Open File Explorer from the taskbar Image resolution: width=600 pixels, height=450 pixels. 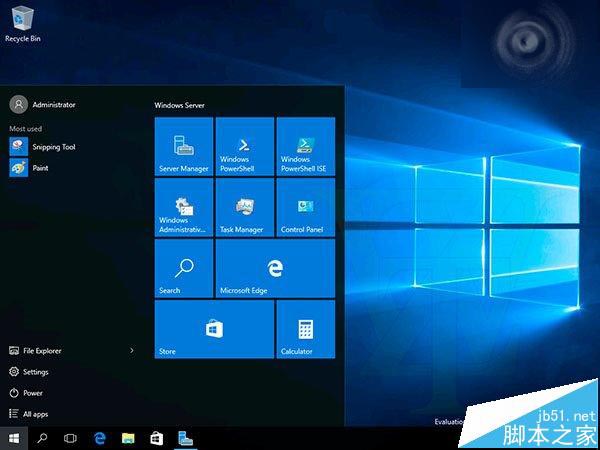coord(128,439)
